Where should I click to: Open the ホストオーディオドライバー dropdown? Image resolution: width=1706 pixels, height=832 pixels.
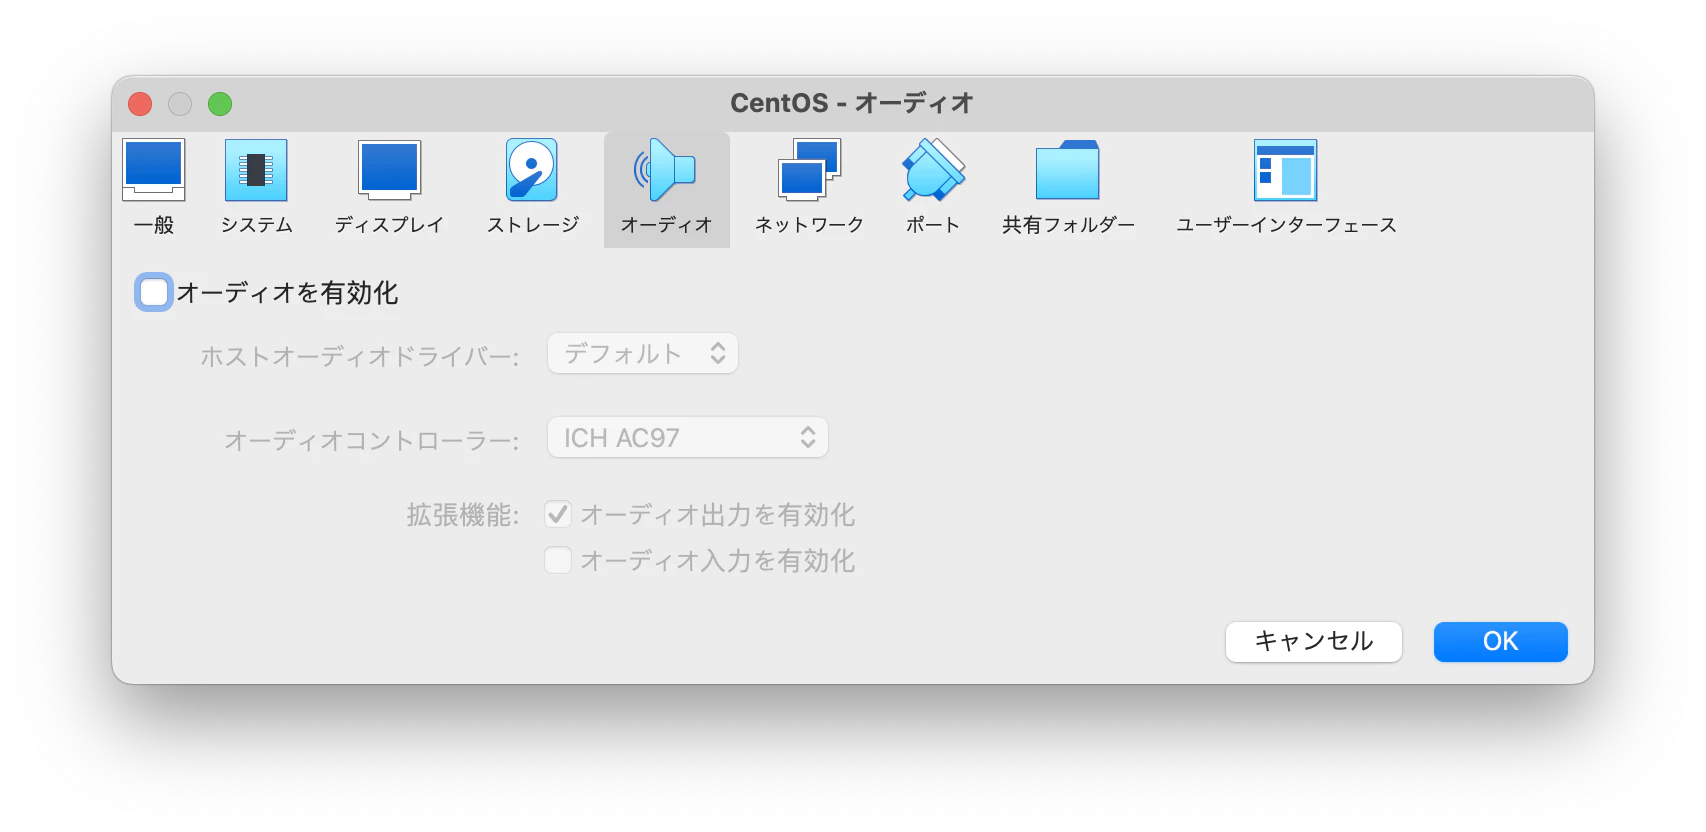643,353
